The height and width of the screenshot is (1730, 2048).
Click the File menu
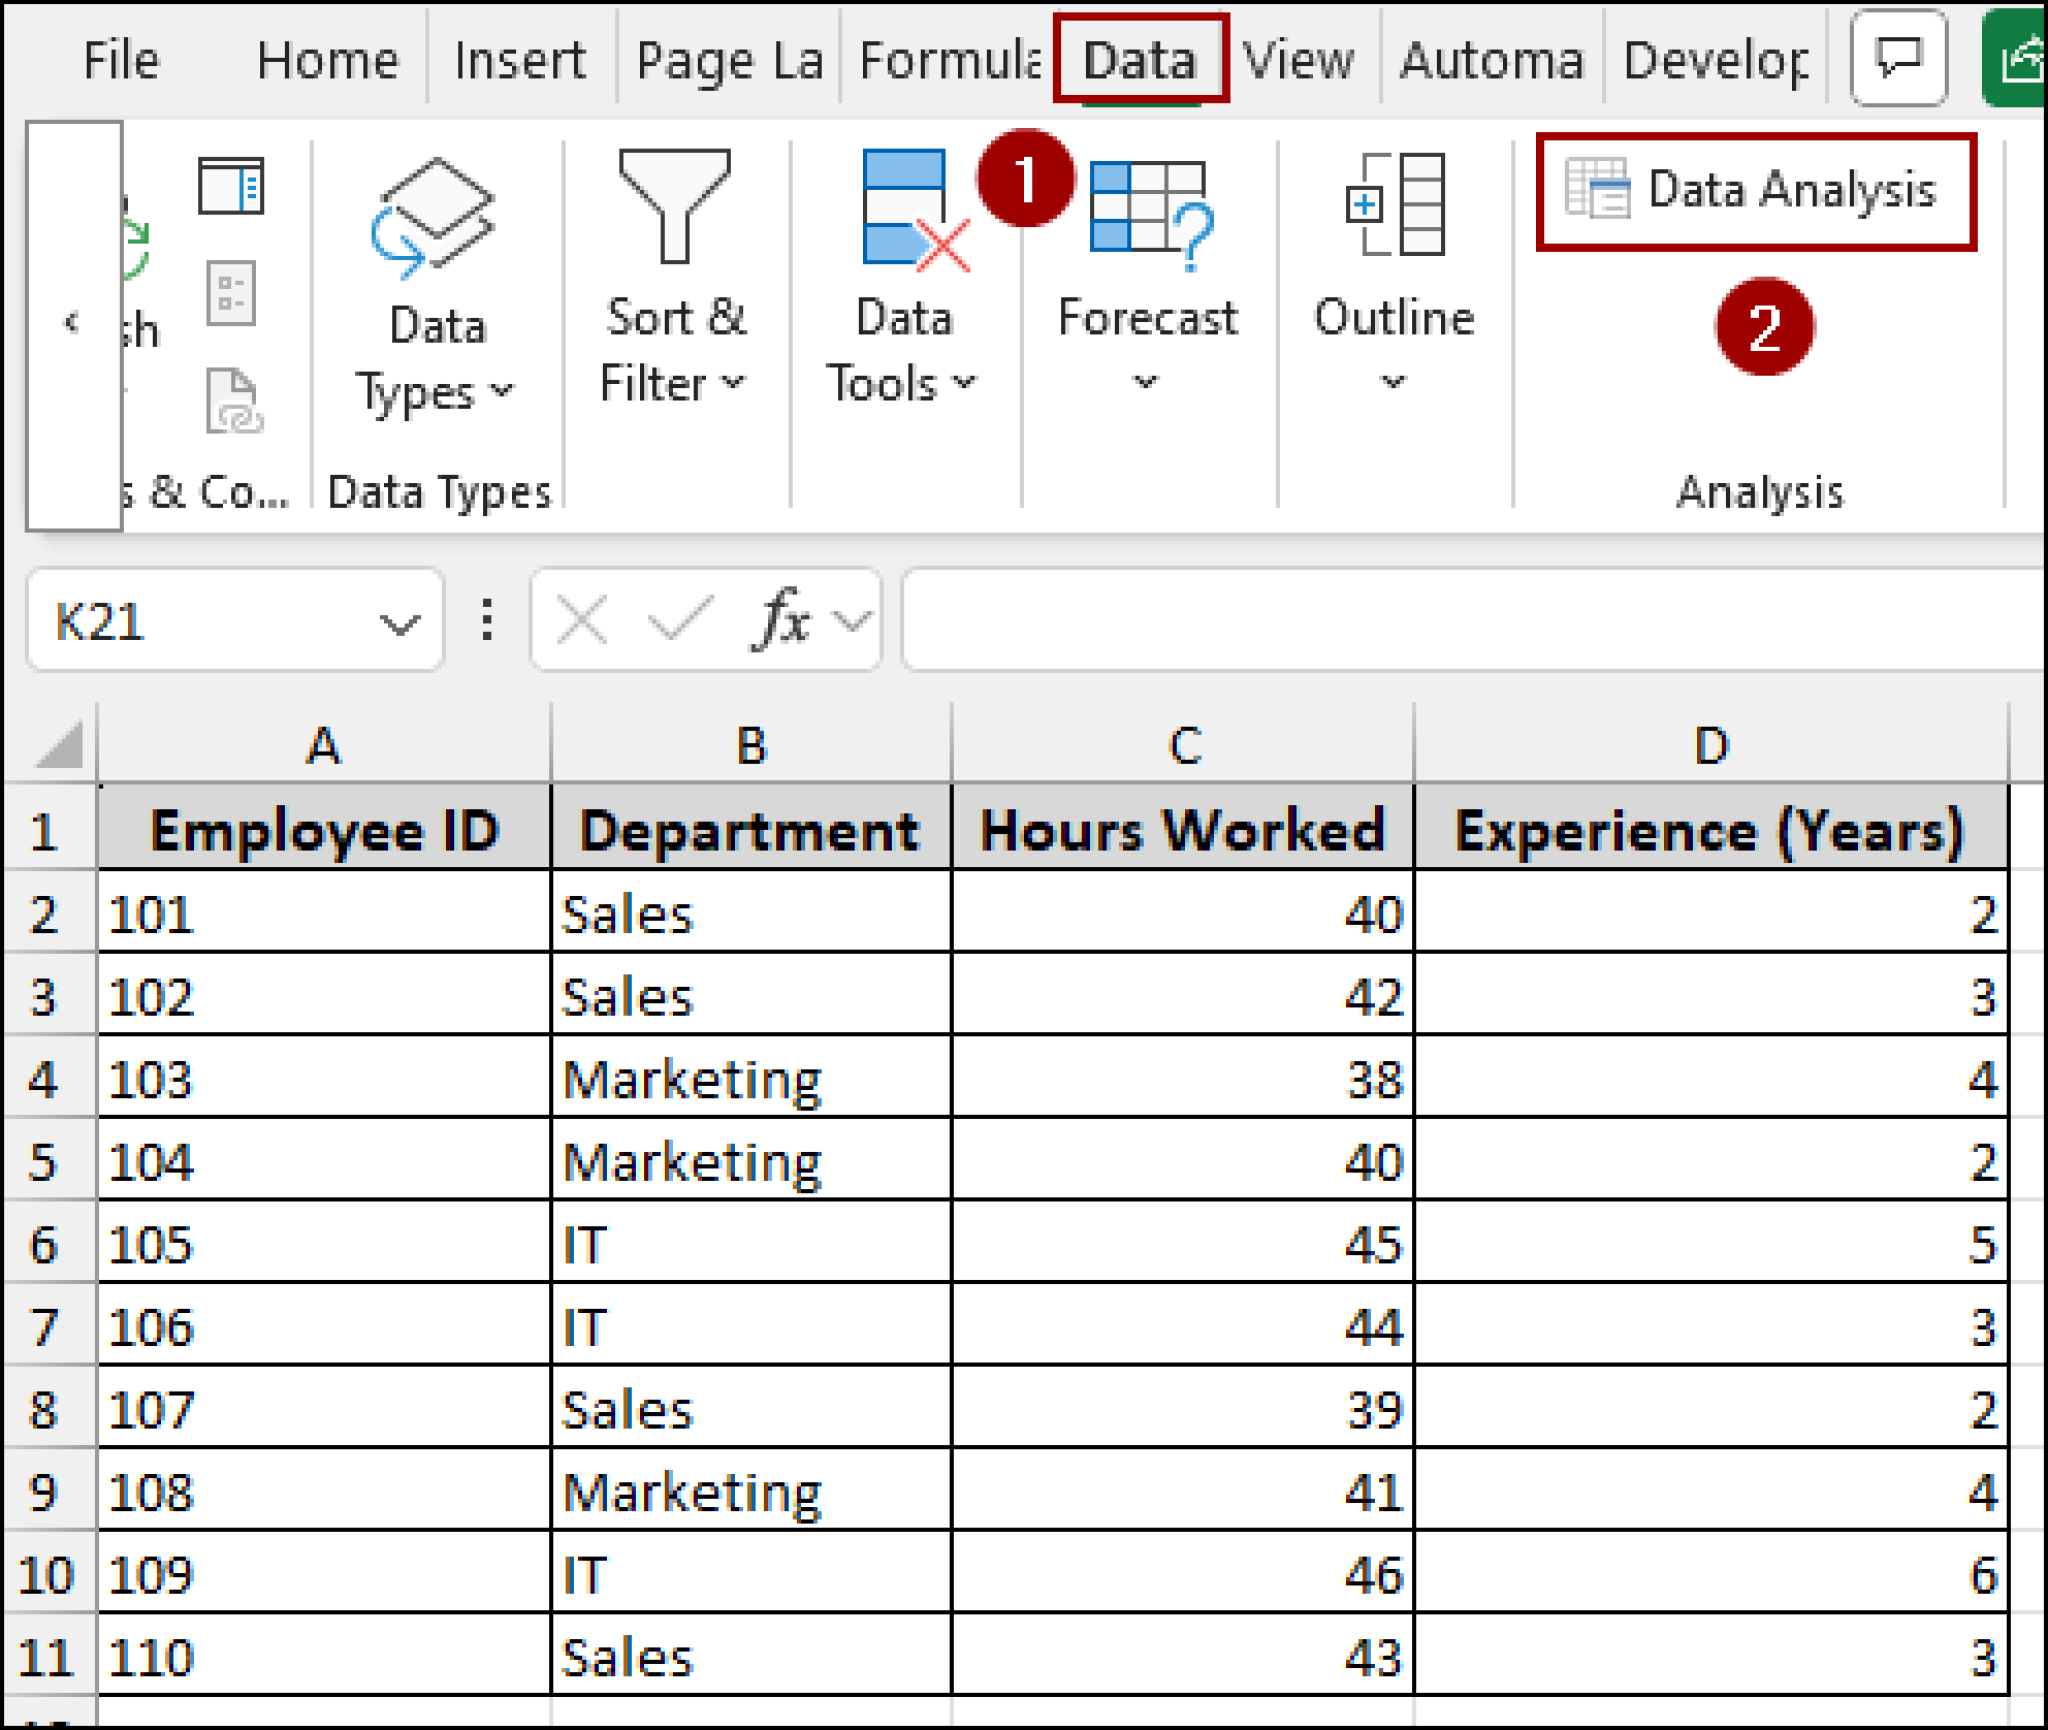tap(119, 60)
